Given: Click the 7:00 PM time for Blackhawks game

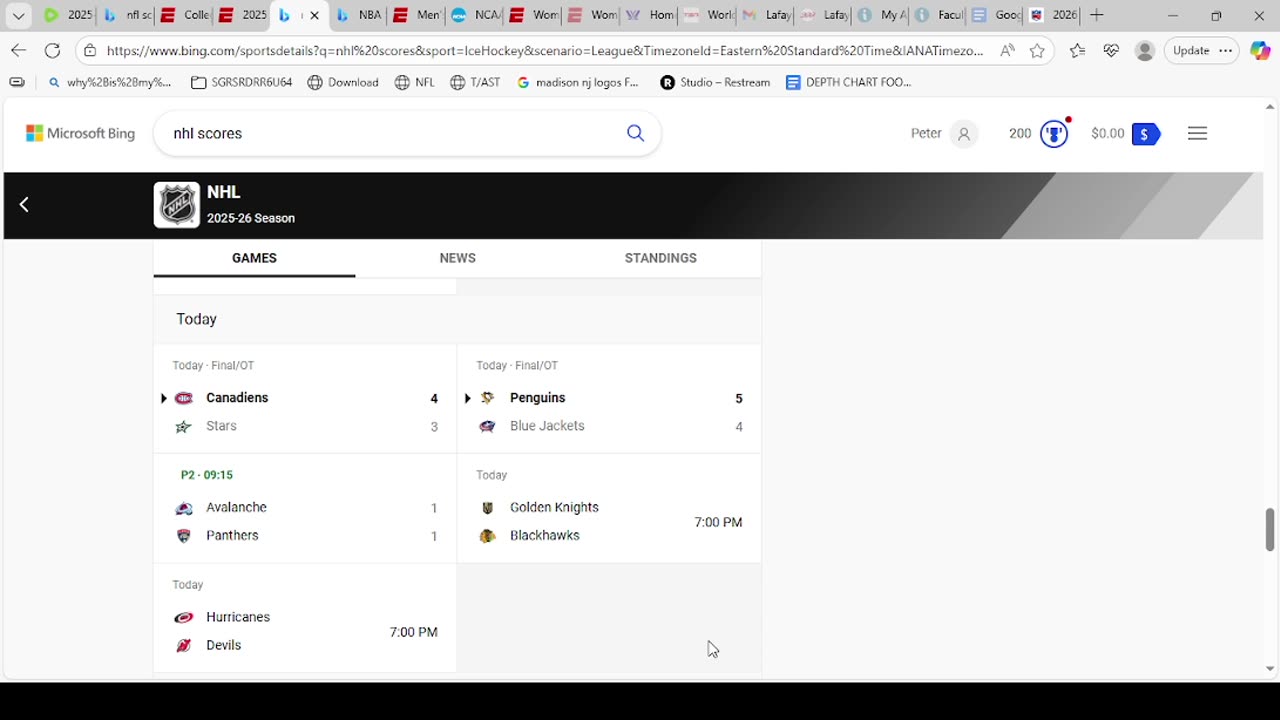Looking at the screenshot, I should click(718, 522).
